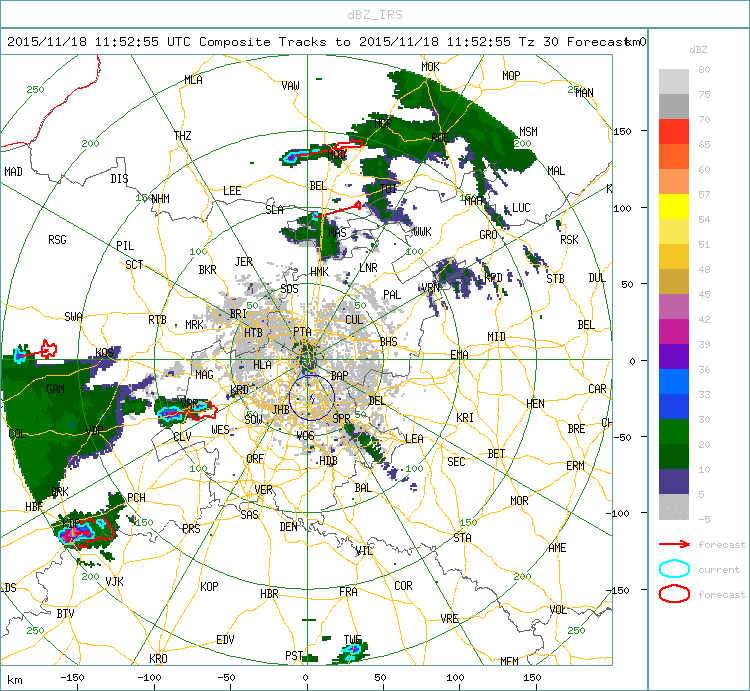Screen dimensions: 750x691
Task: Click the BET station label
Action: [496, 454]
